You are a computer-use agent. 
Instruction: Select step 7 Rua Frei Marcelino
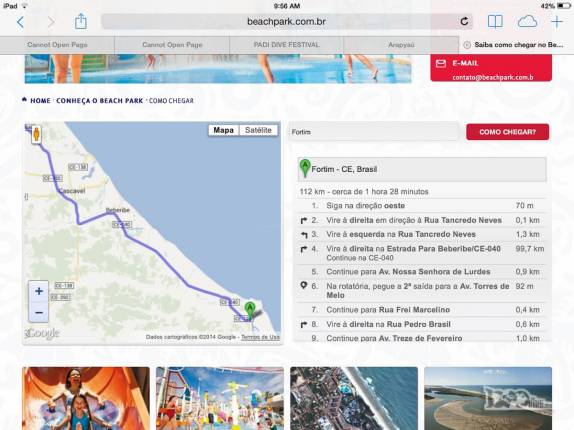pyautogui.click(x=421, y=310)
